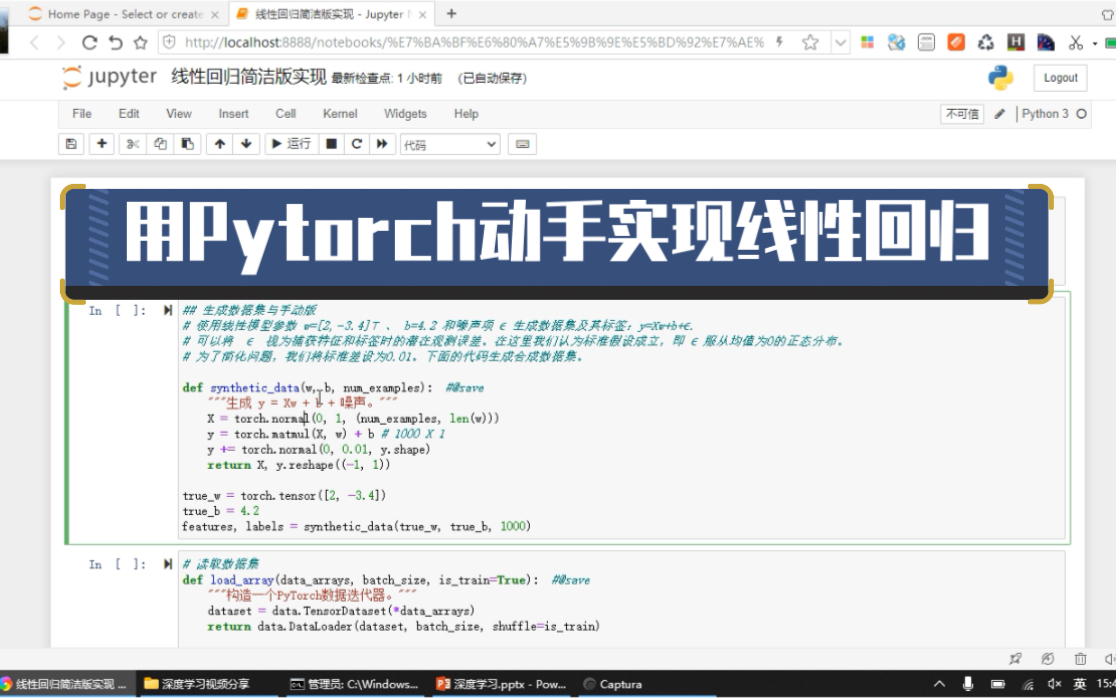This screenshot has width=1116, height=698.
Task: Run the current cell with 运行 button
Action: tap(289, 144)
